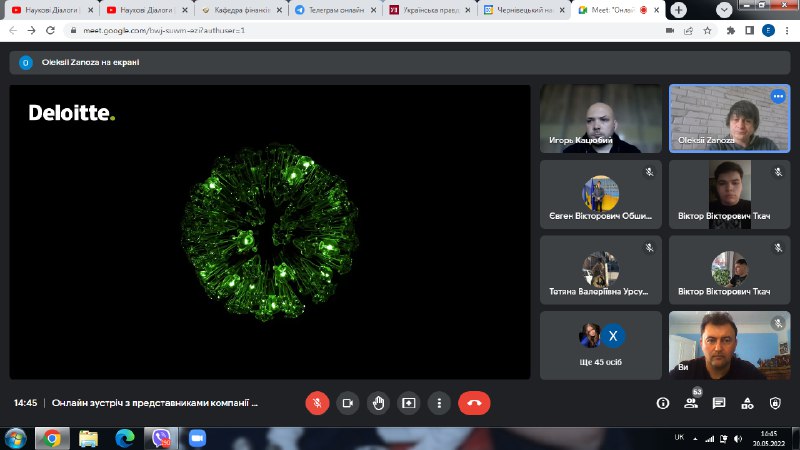Open the chat panel
The height and width of the screenshot is (450, 800).
719,403
